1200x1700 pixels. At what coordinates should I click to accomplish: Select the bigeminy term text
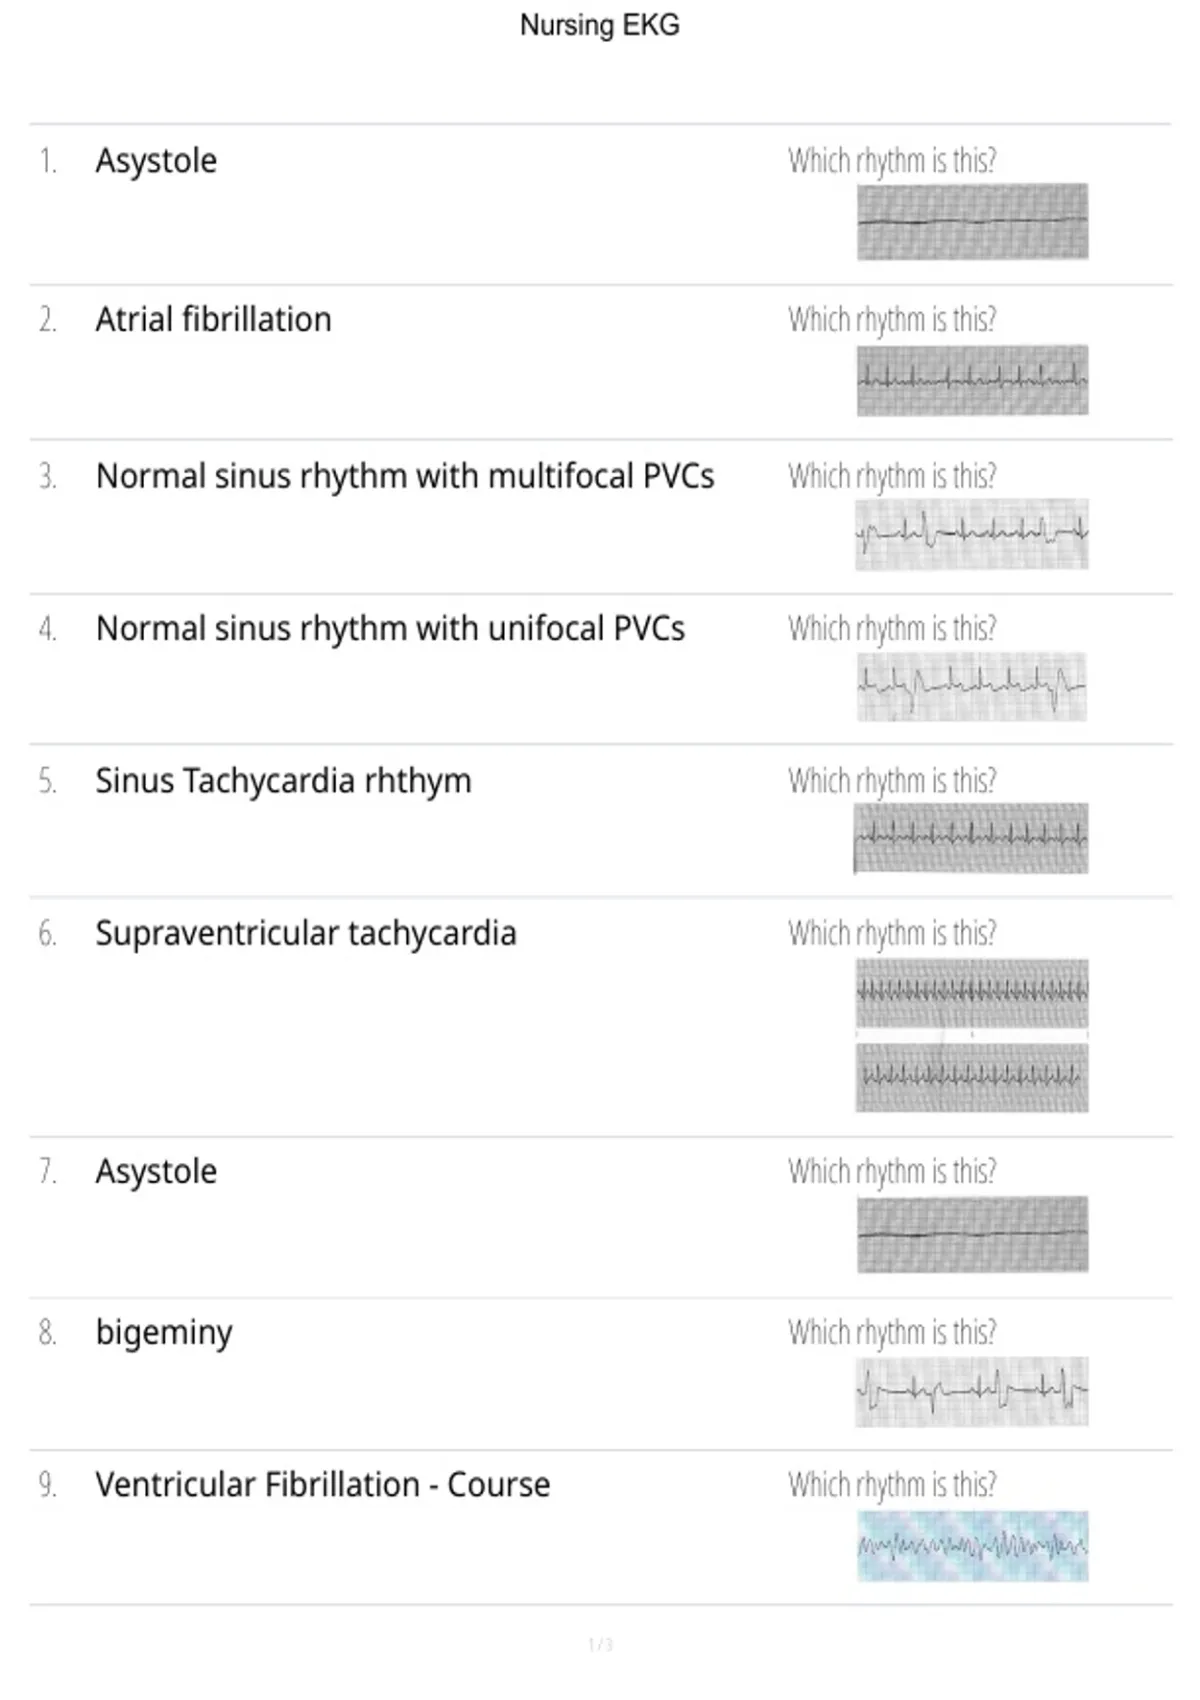tap(164, 1334)
